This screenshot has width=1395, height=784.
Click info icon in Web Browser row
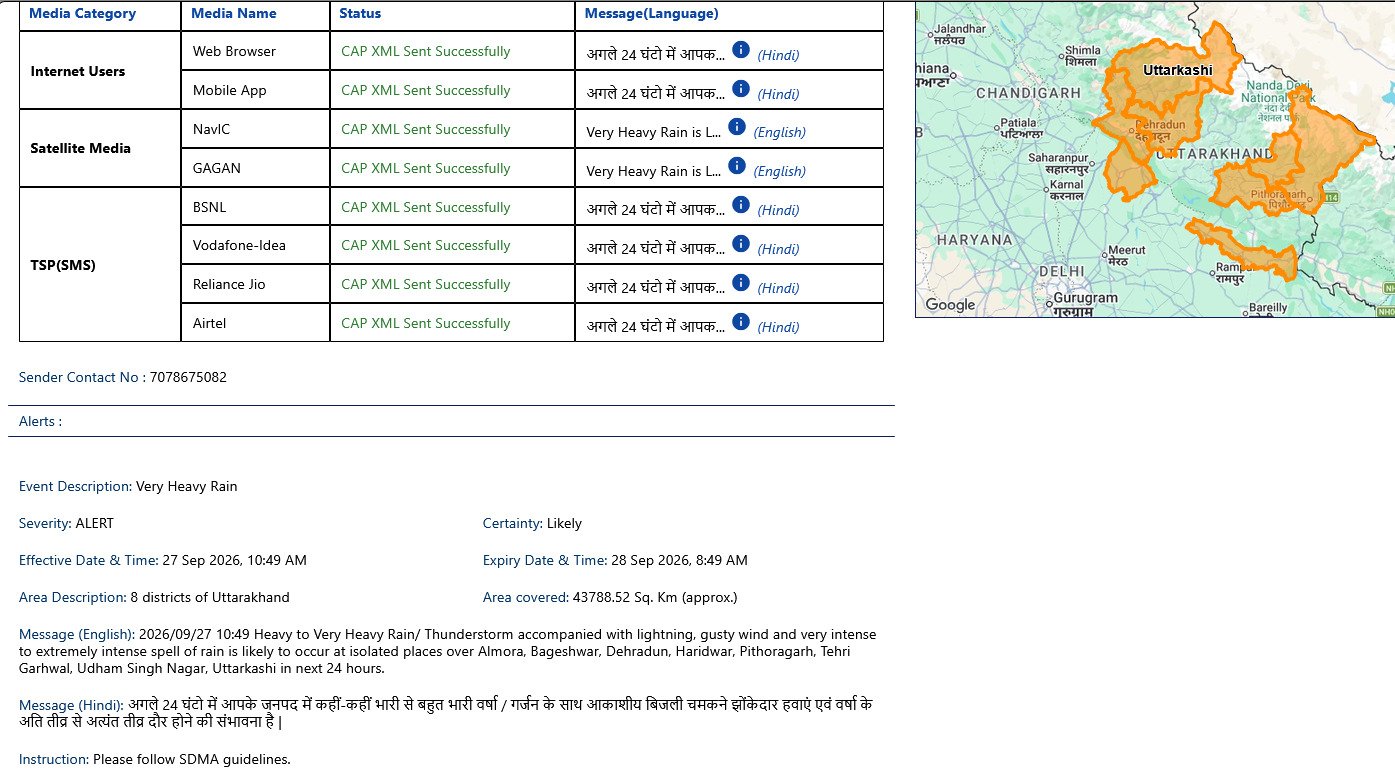[x=741, y=49]
